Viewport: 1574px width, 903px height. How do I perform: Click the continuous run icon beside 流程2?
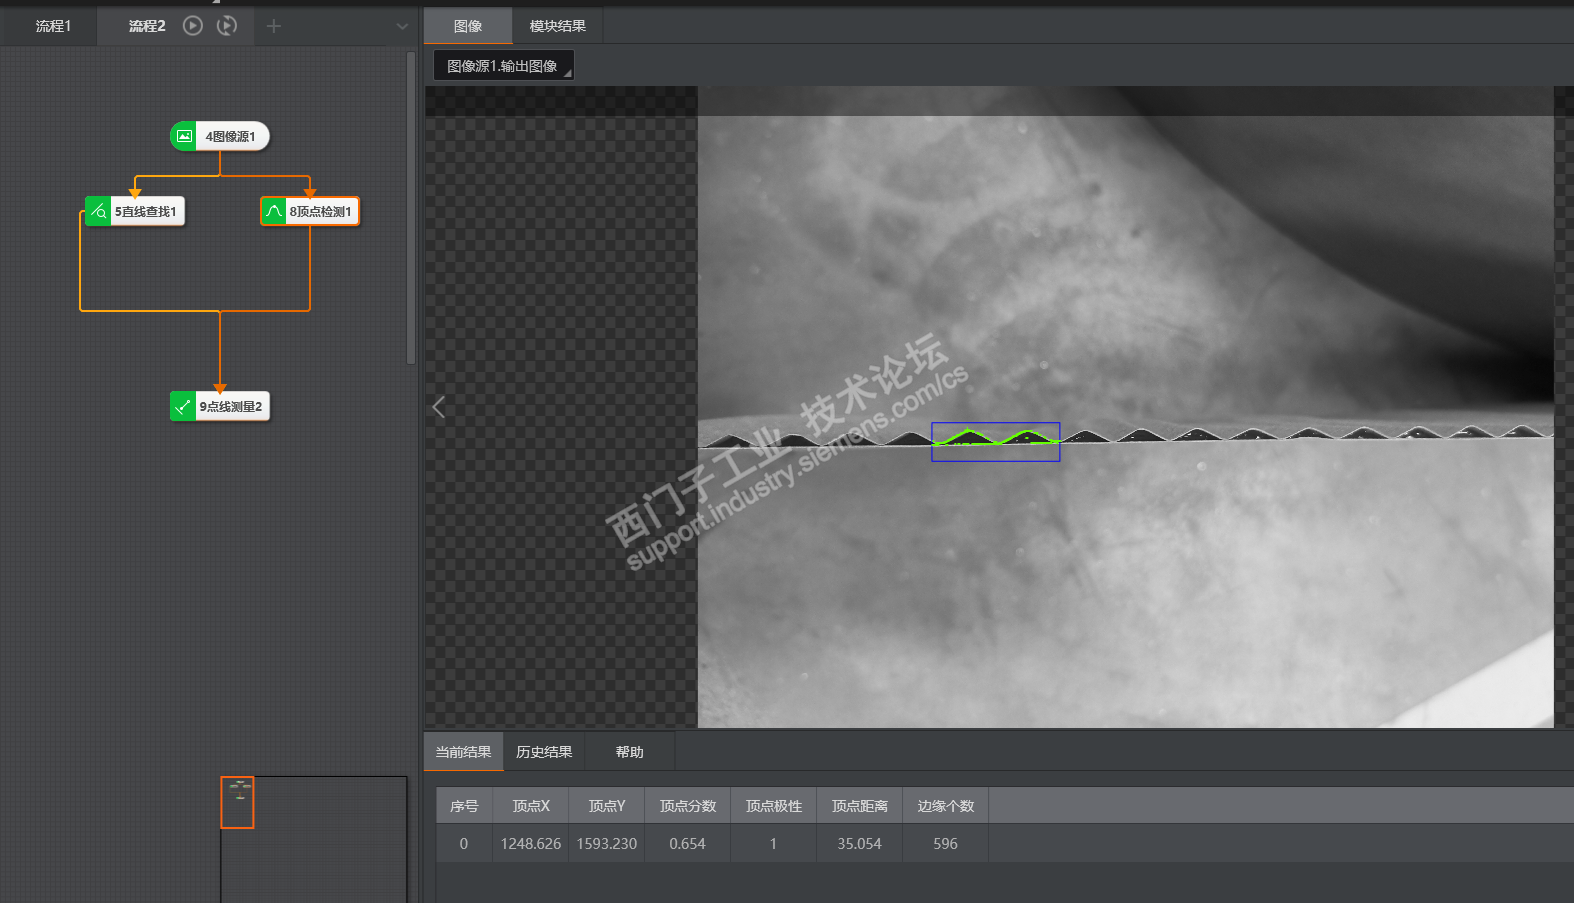point(227,26)
